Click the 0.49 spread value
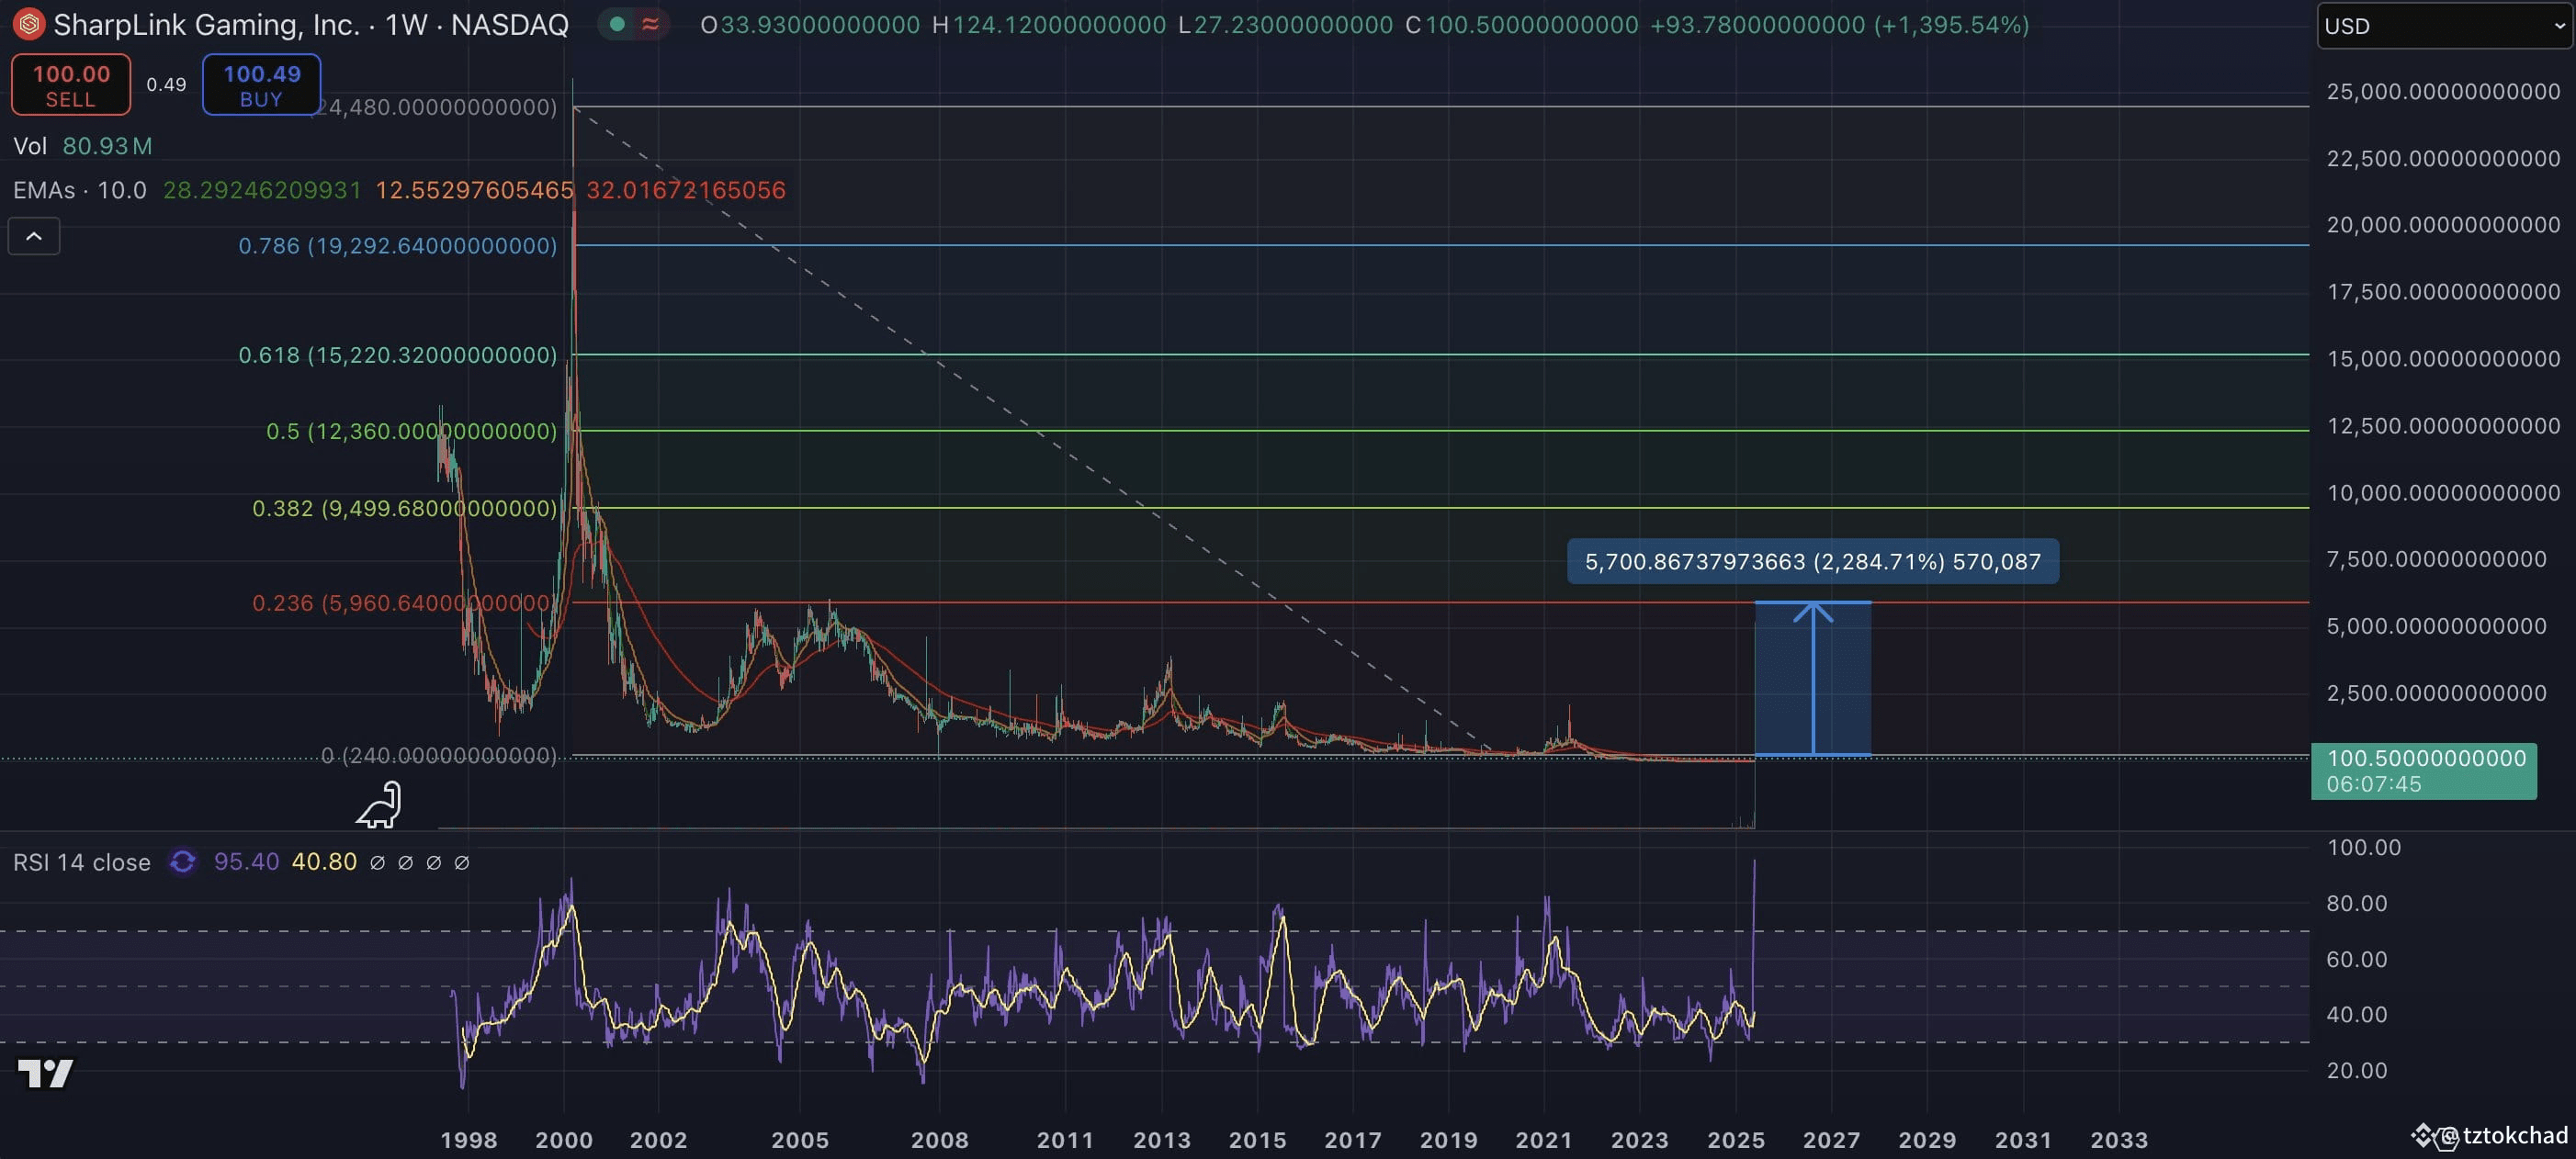Screen dimensions: 2576x1159 click(x=166, y=85)
